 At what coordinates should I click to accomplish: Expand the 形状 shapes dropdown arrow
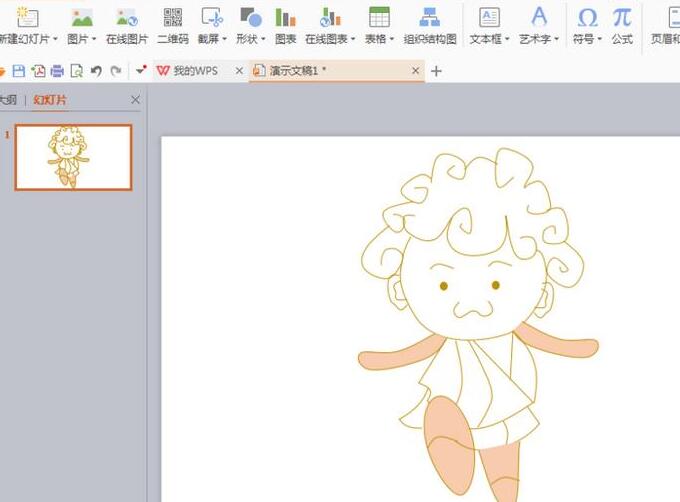click(263, 39)
